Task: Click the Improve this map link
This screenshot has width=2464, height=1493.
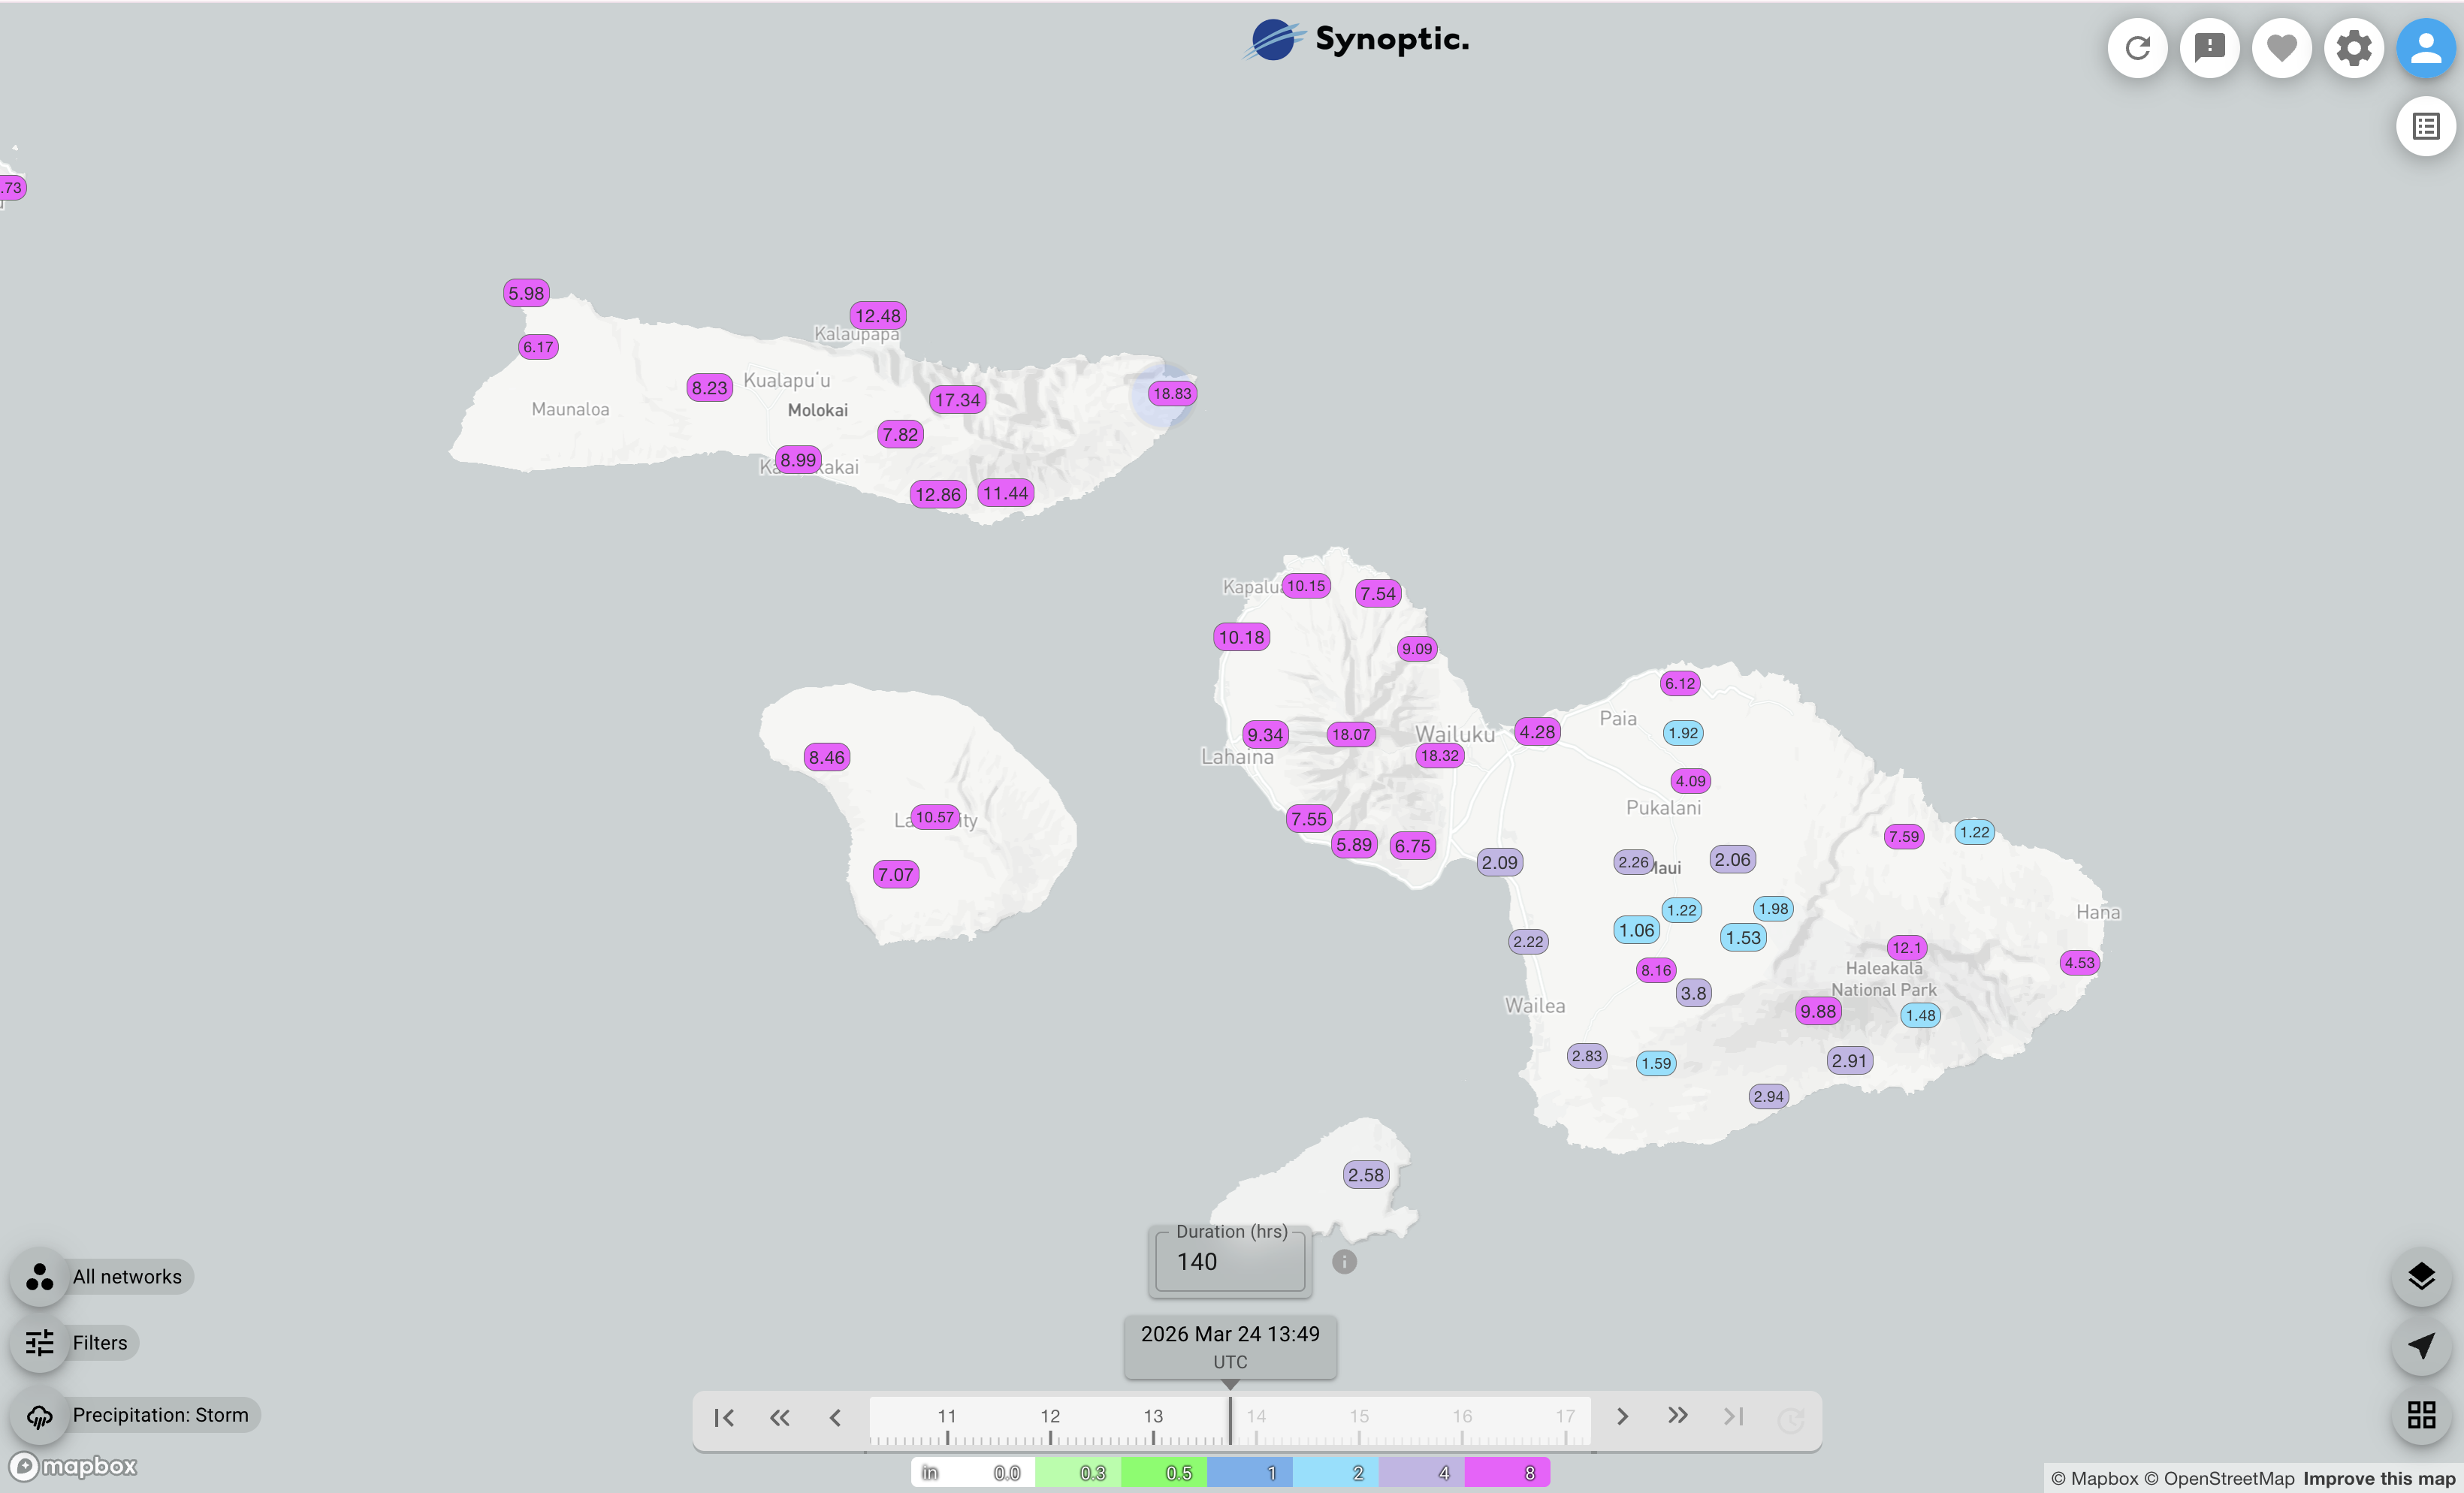Action: (x=2378, y=1478)
